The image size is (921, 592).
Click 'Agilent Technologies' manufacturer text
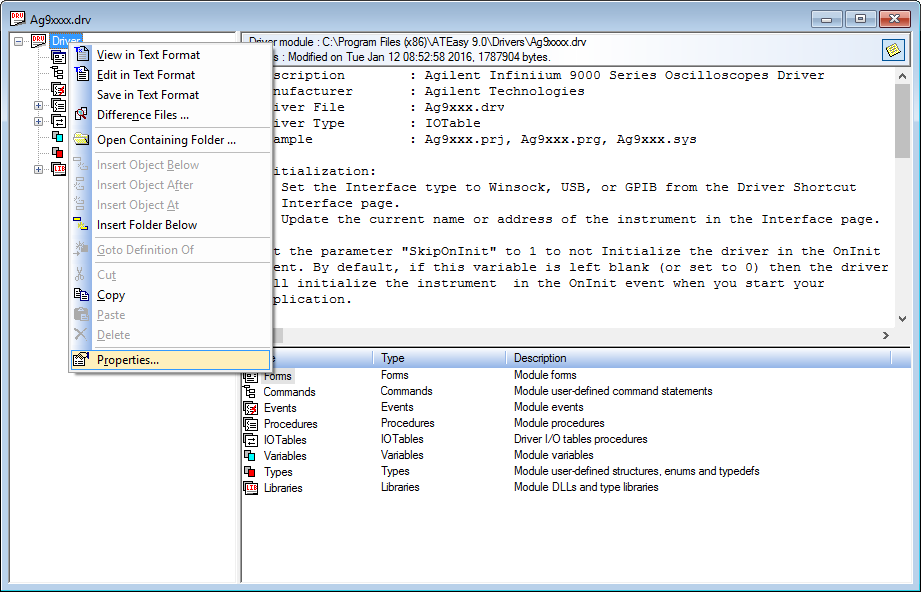click(505, 91)
